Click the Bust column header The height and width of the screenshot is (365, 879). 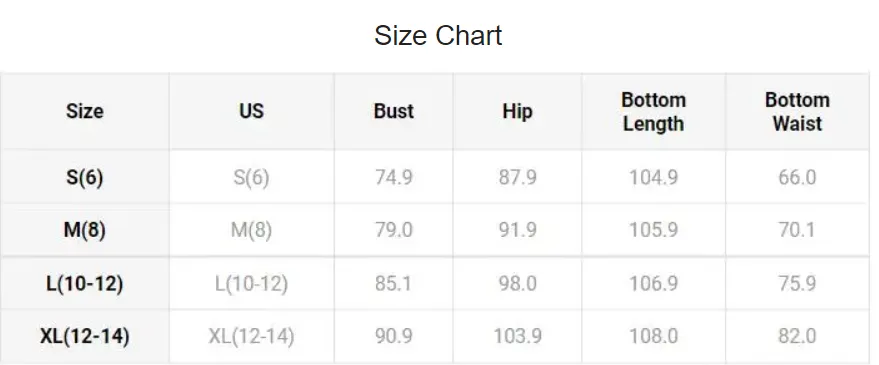pos(394,111)
